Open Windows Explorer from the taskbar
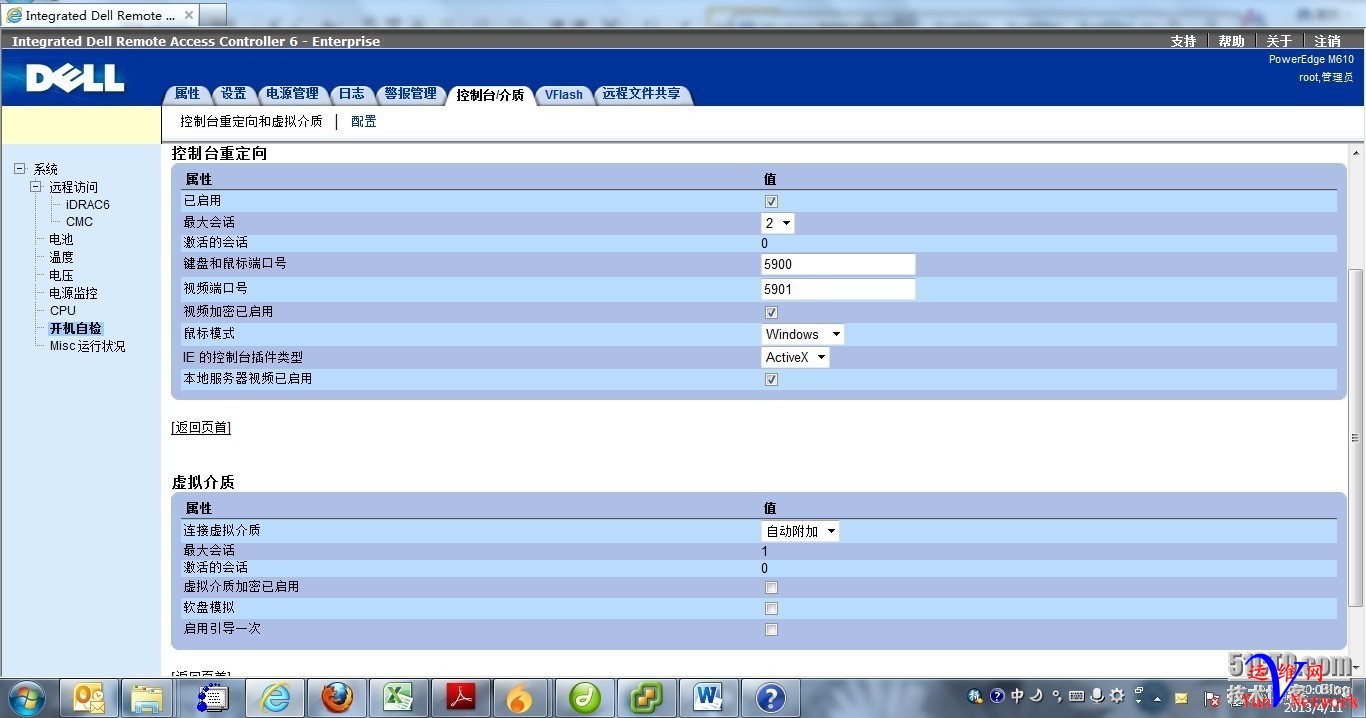Screen dimensions: 1366x718 click(147, 697)
